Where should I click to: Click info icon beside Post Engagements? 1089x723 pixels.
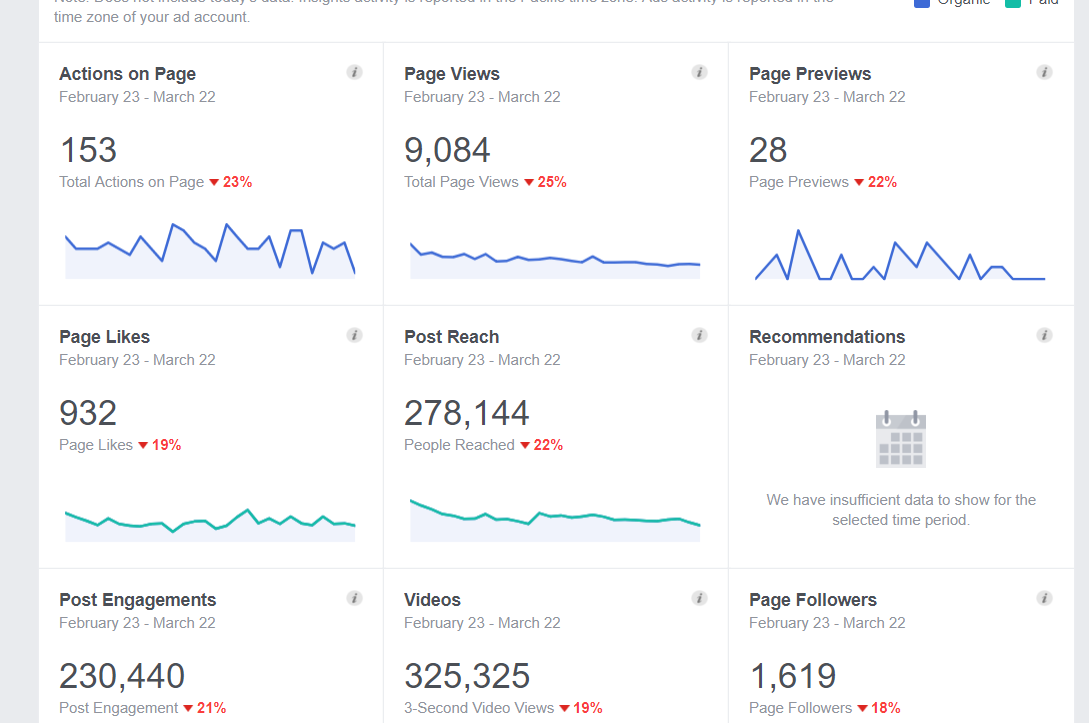354,598
